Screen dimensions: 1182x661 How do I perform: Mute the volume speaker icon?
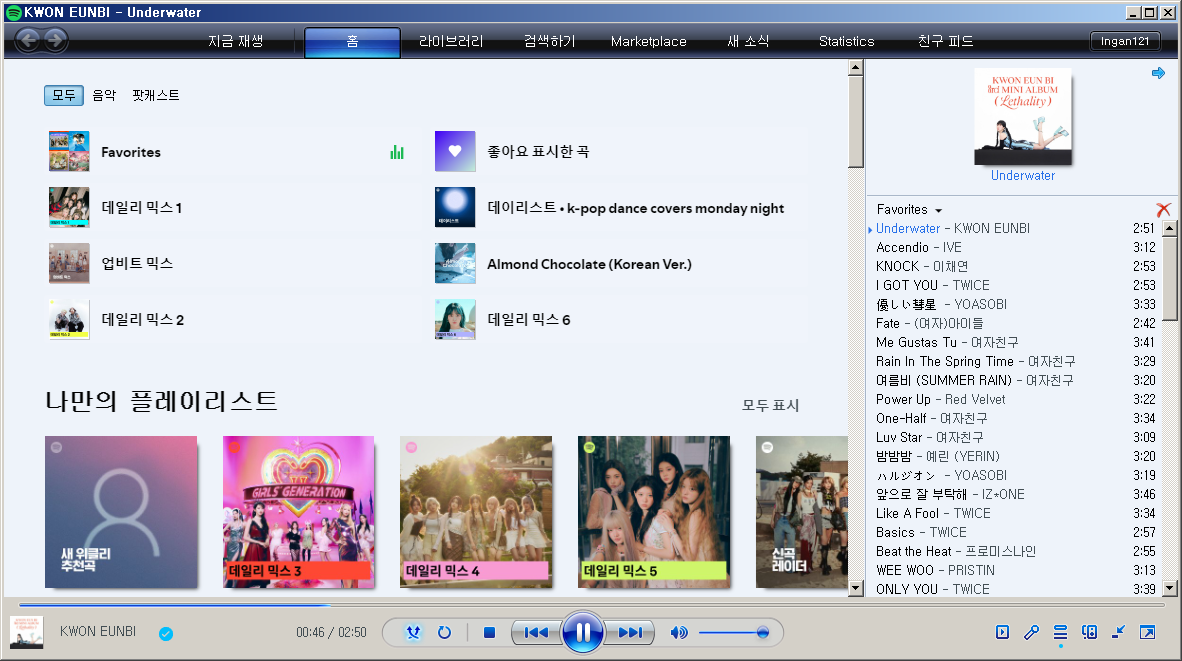coord(678,632)
